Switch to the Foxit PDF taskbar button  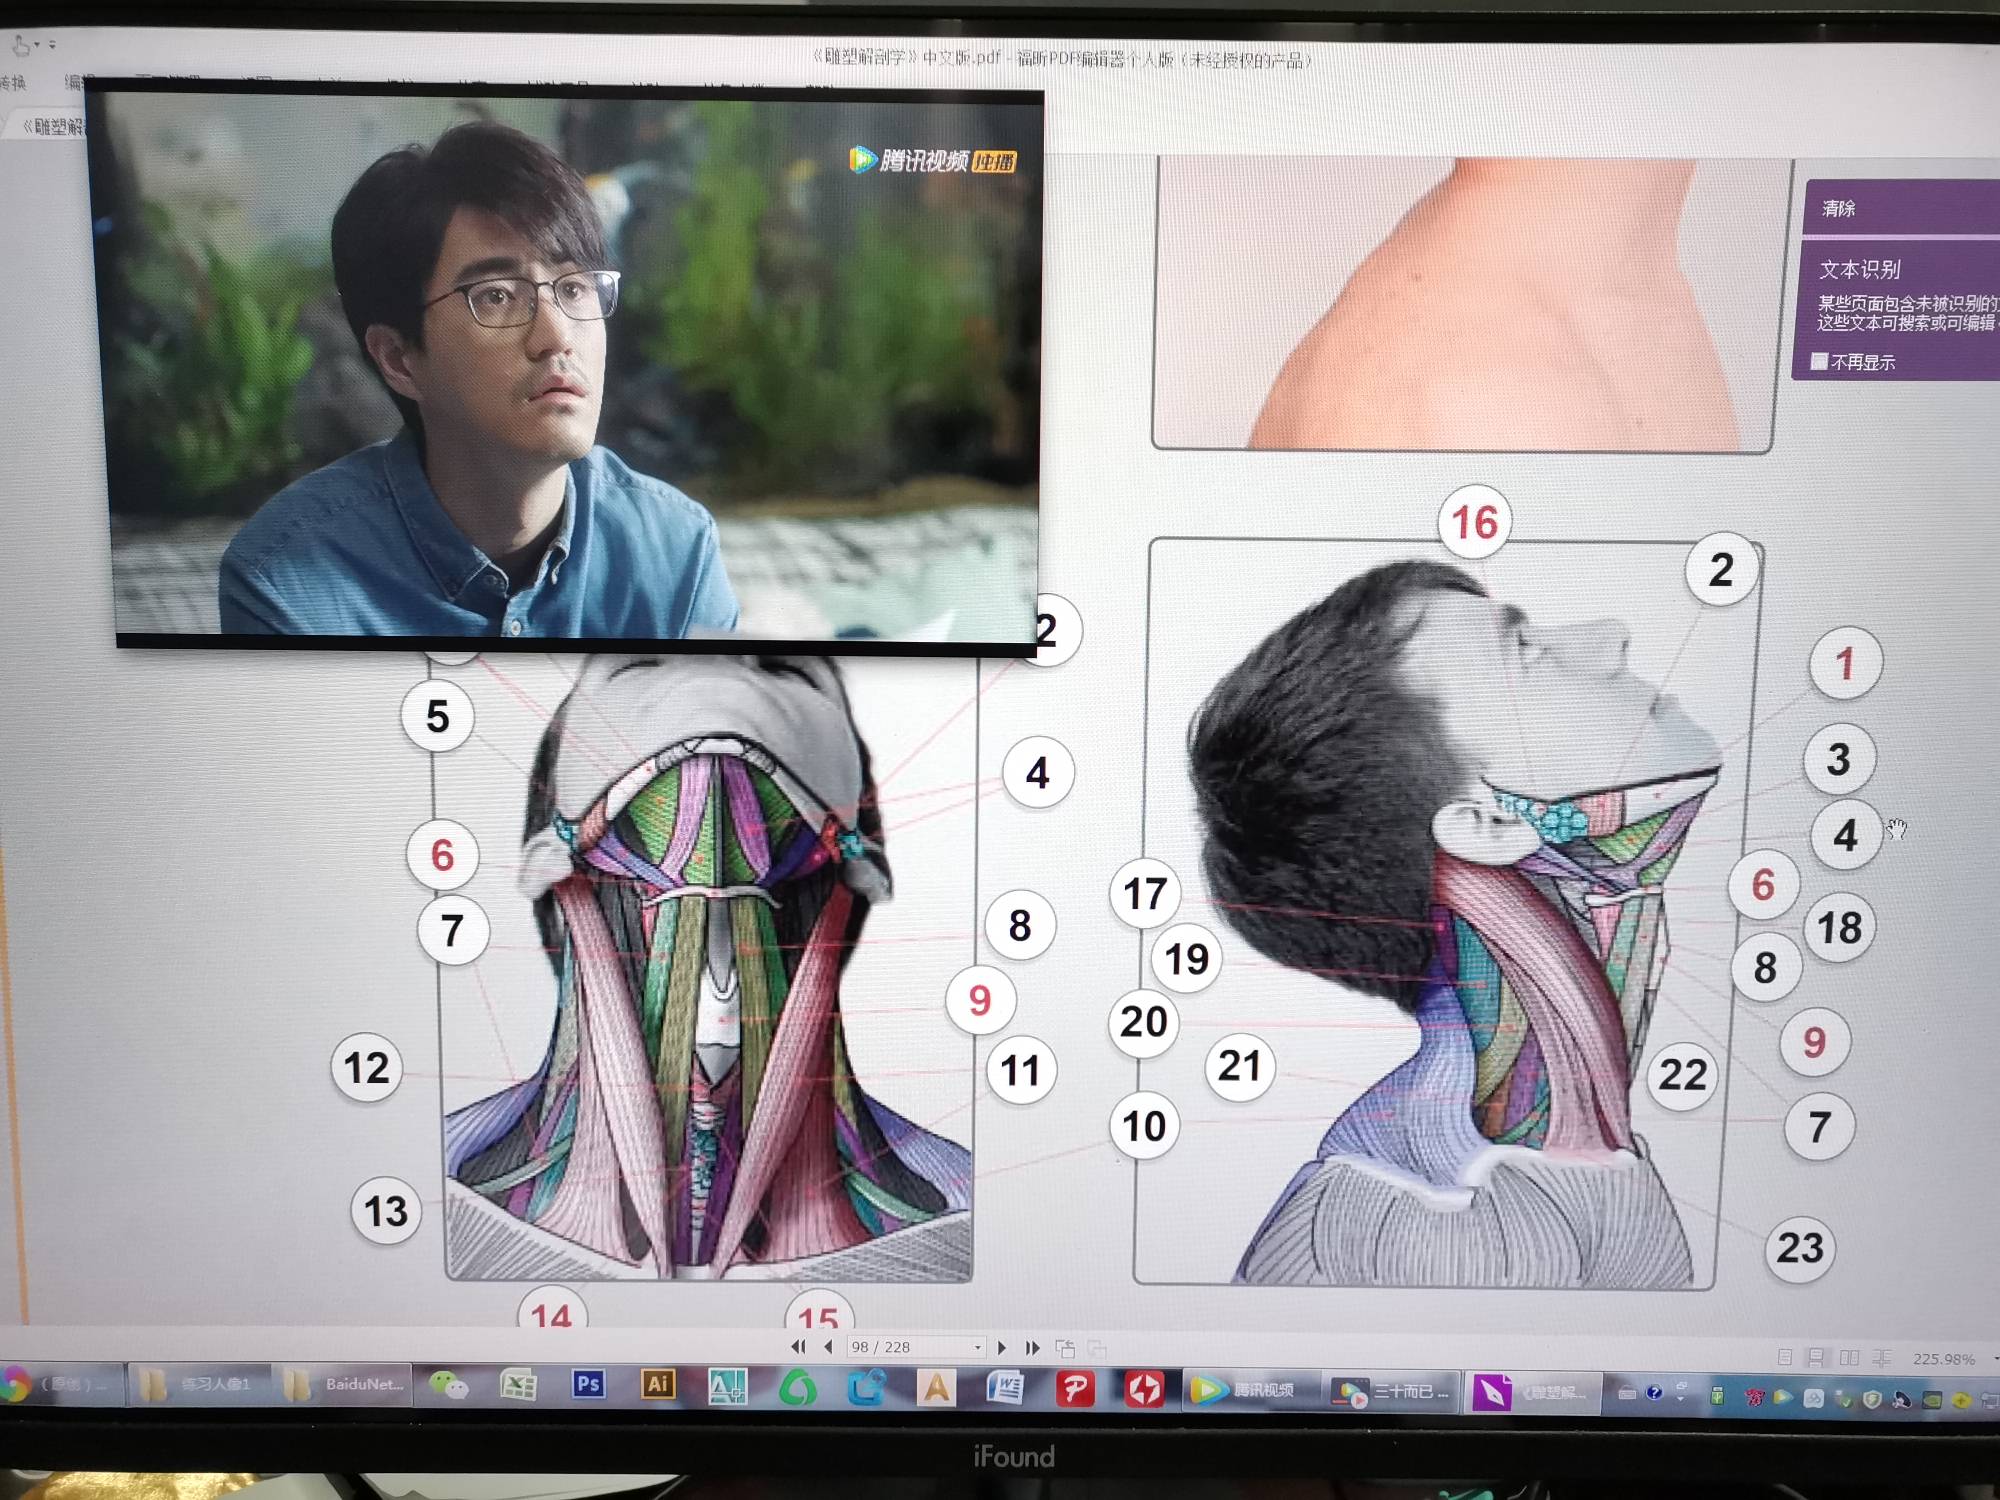[1534, 1392]
